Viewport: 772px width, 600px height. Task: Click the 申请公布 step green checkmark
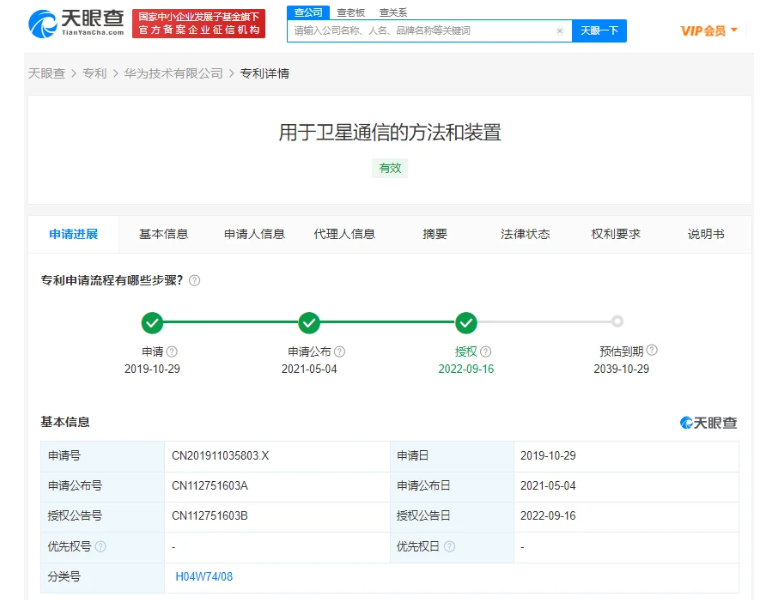tap(309, 323)
